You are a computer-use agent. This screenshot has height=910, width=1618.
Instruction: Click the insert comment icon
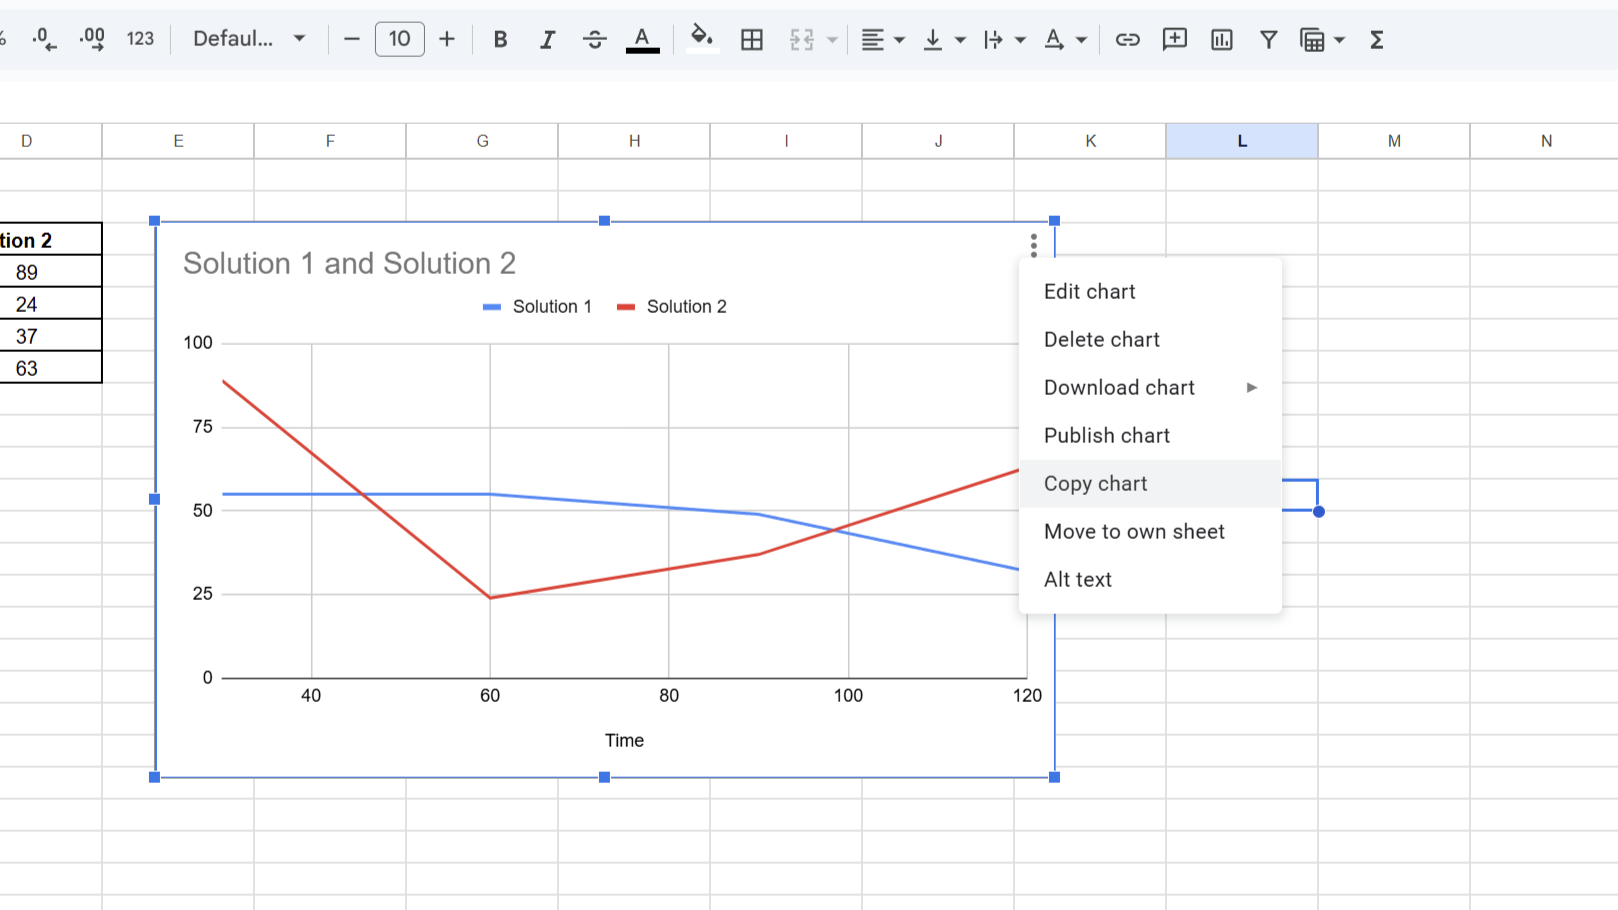[1174, 40]
